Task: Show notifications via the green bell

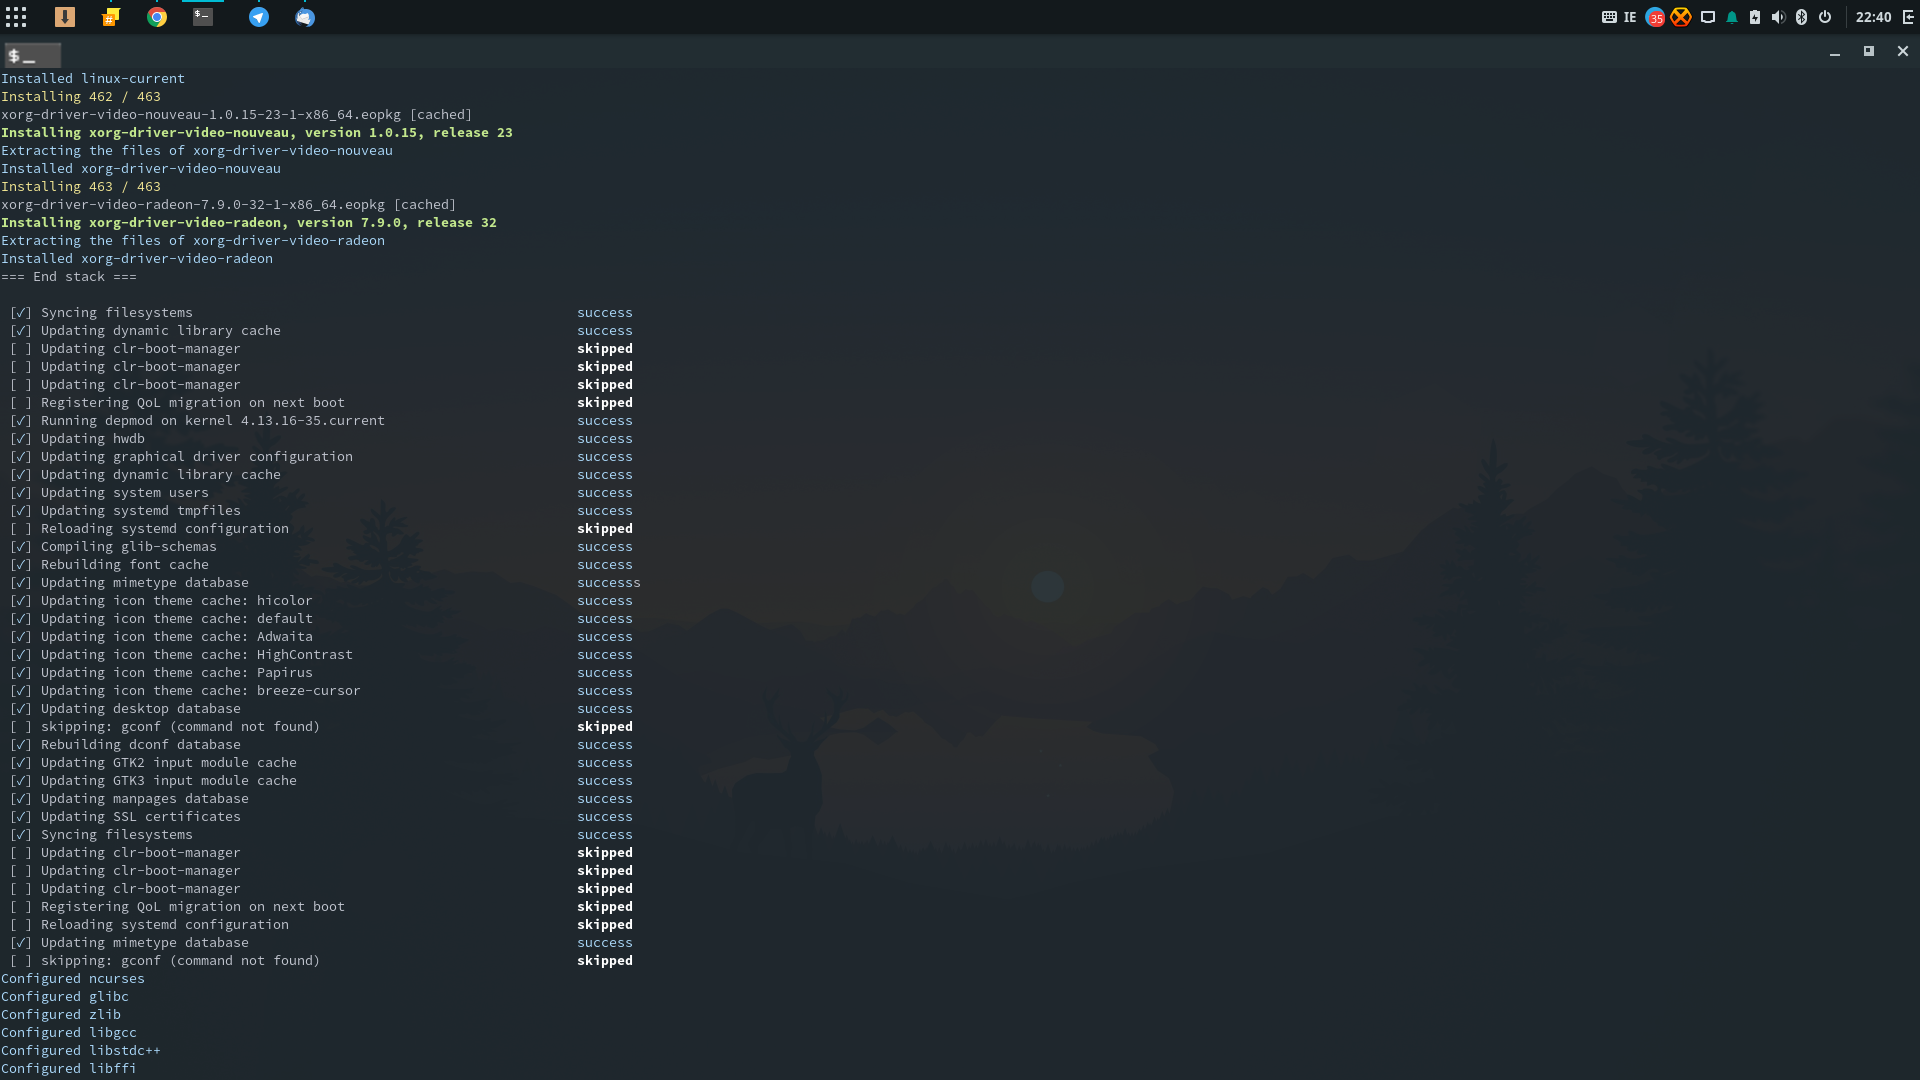Action: 1732,17
